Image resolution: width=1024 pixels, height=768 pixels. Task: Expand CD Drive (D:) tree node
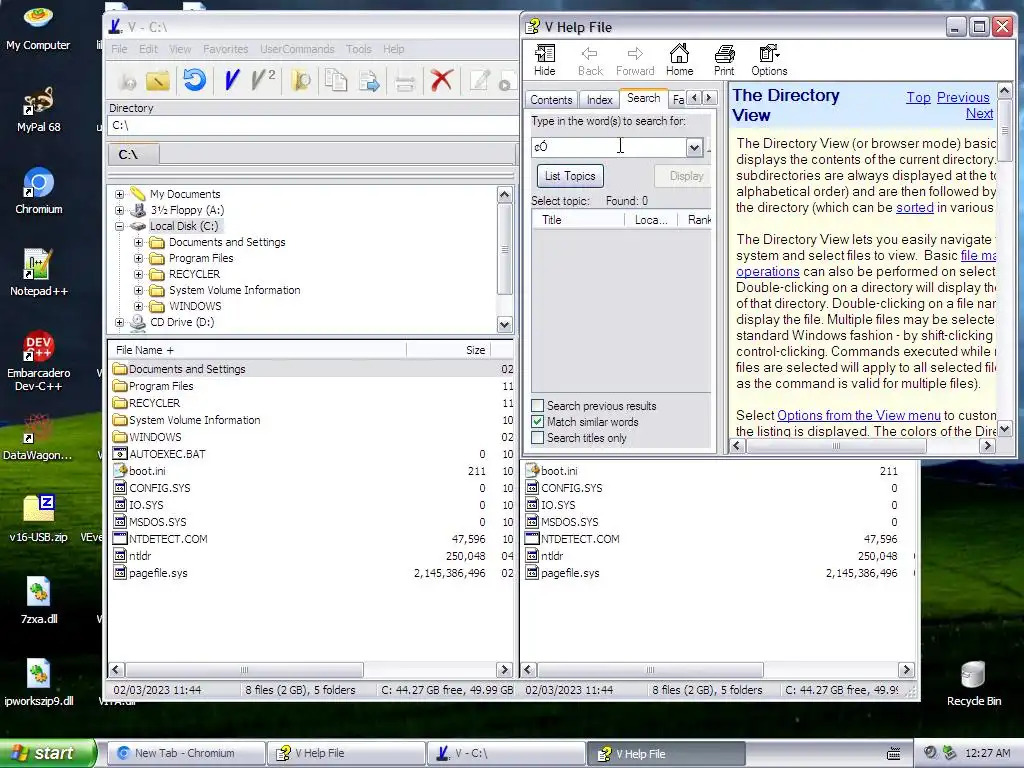pyautogui.click(x=120, y=322)
